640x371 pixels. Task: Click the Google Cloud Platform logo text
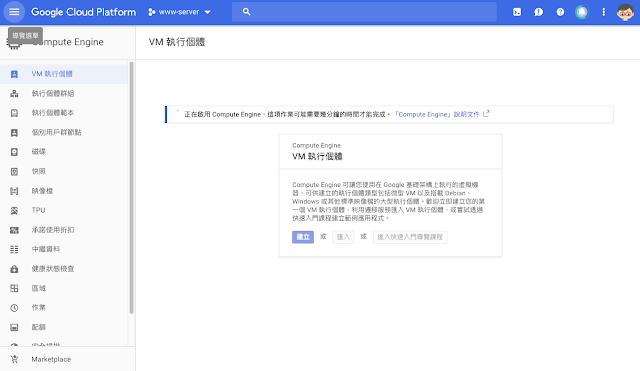tap(84, 12)
